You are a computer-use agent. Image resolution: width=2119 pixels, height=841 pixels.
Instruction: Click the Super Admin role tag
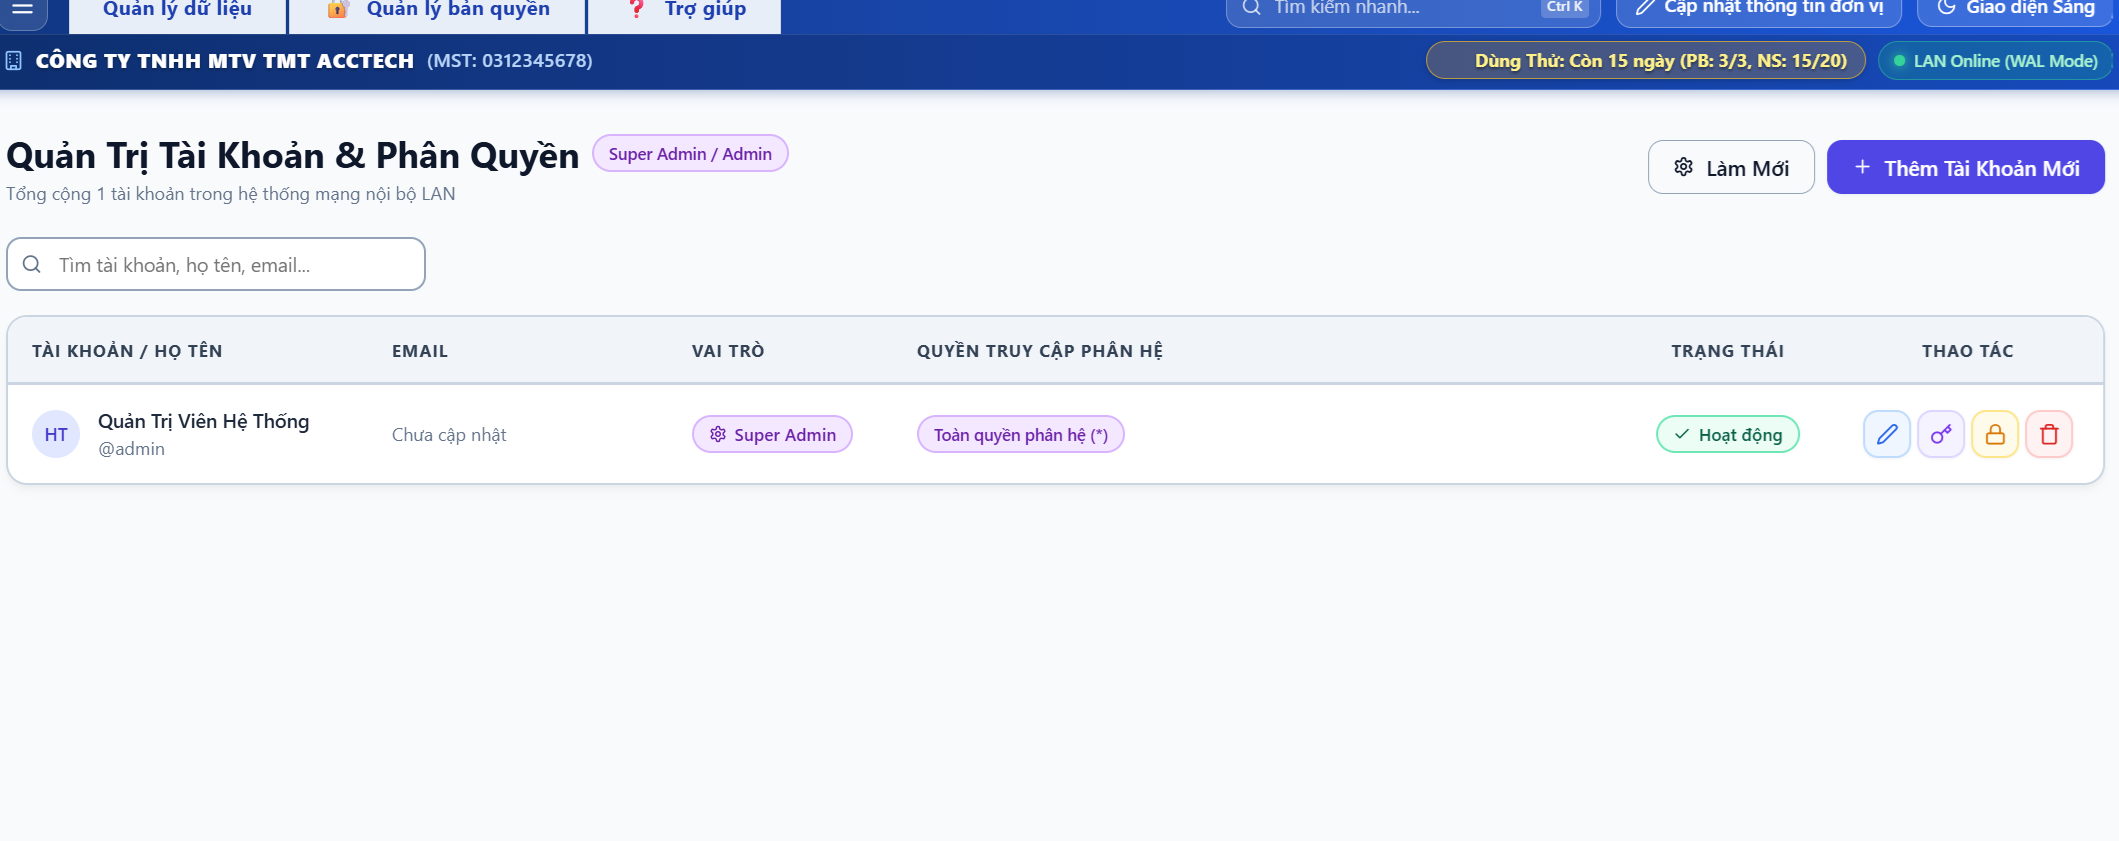click(772, 434)
